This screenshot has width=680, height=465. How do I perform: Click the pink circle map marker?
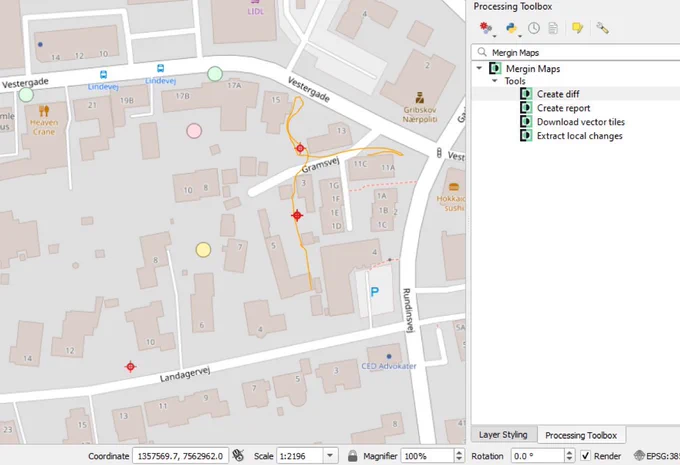[x=194, y=131]
